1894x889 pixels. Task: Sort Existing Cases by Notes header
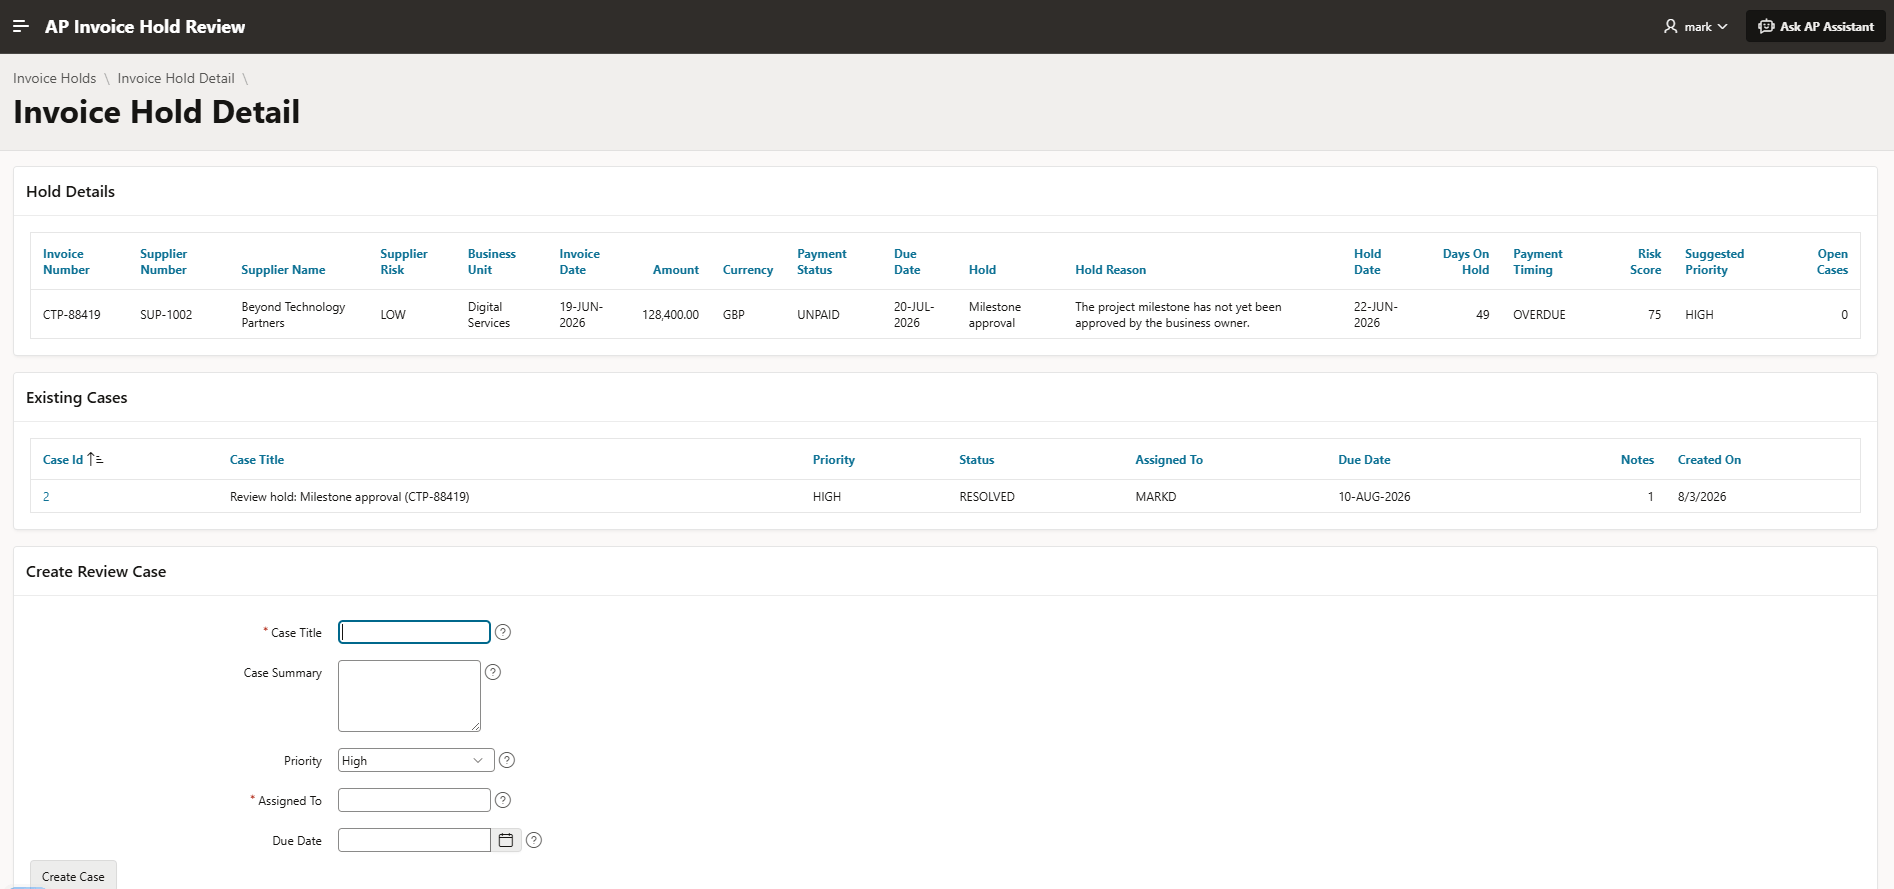[x=1637, y=460]
